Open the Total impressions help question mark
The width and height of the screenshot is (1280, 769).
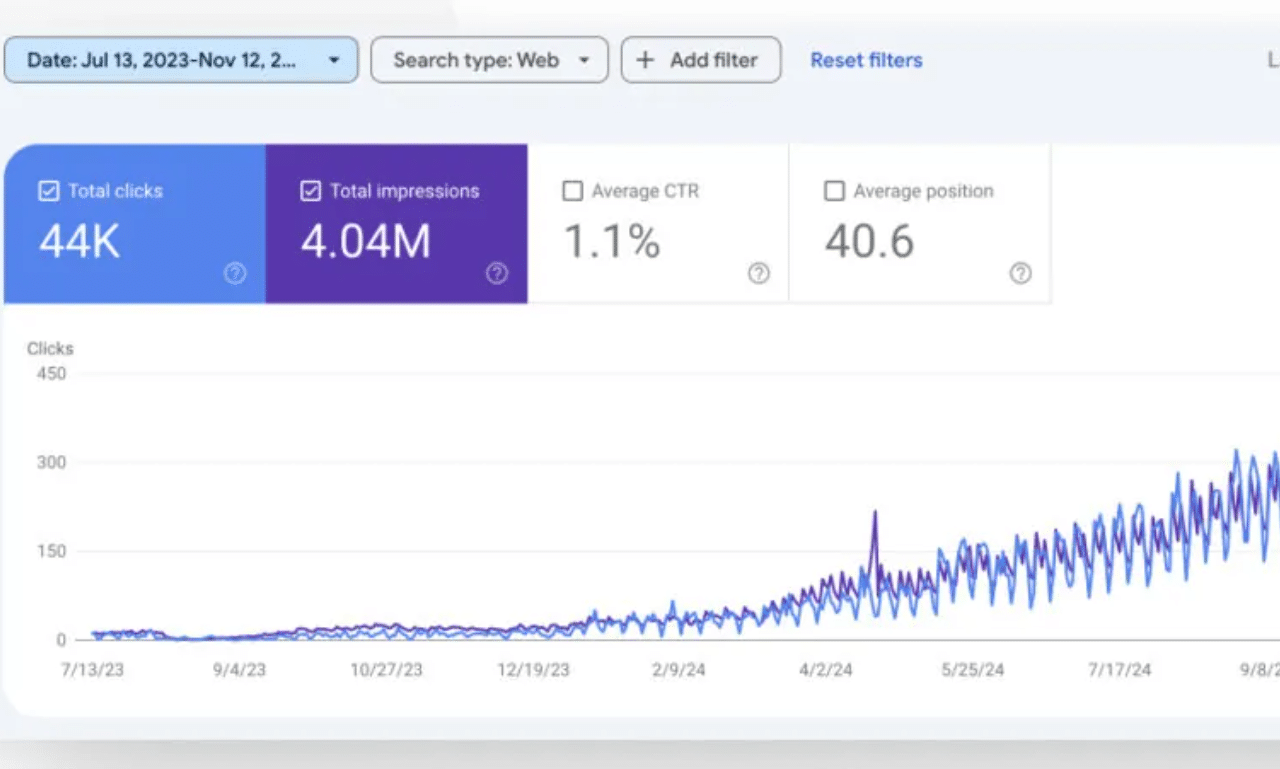(497, 274)
